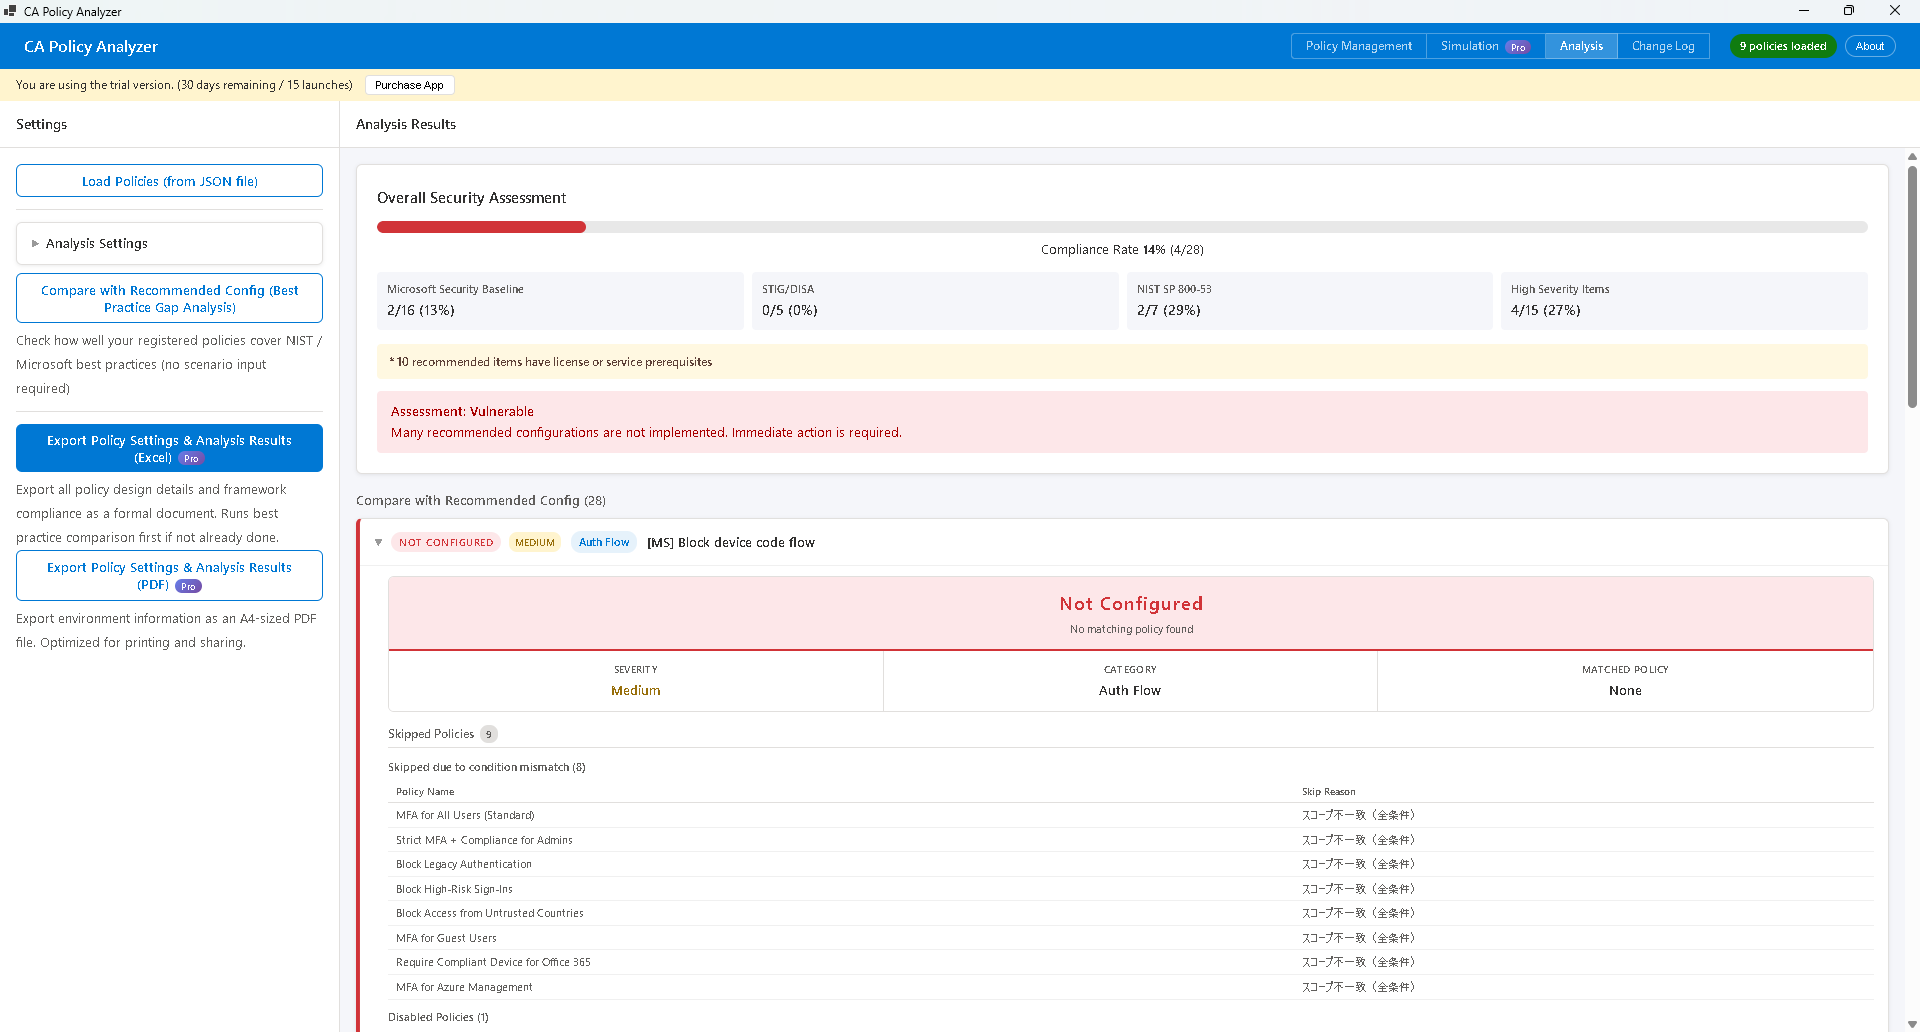Click the CA Policy Analyzer app icon in title bar

point(10,11)
